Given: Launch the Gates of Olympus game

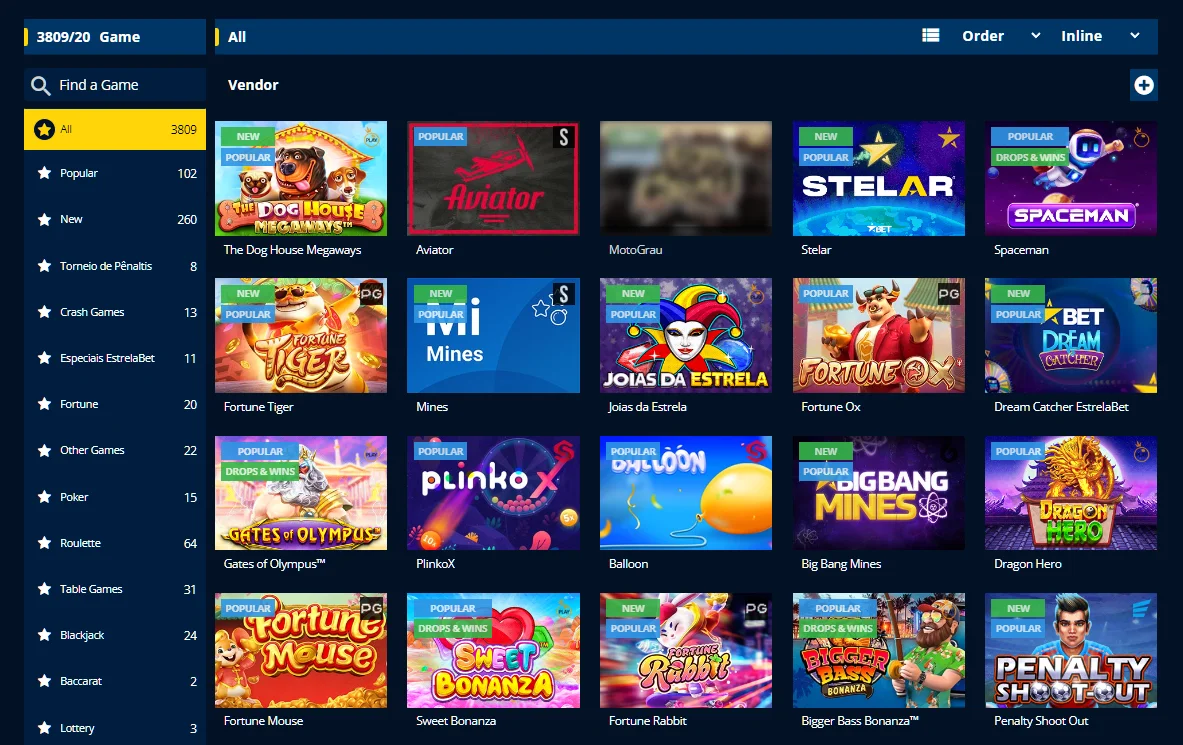Looking at the screenshot, I should [301, 493].
